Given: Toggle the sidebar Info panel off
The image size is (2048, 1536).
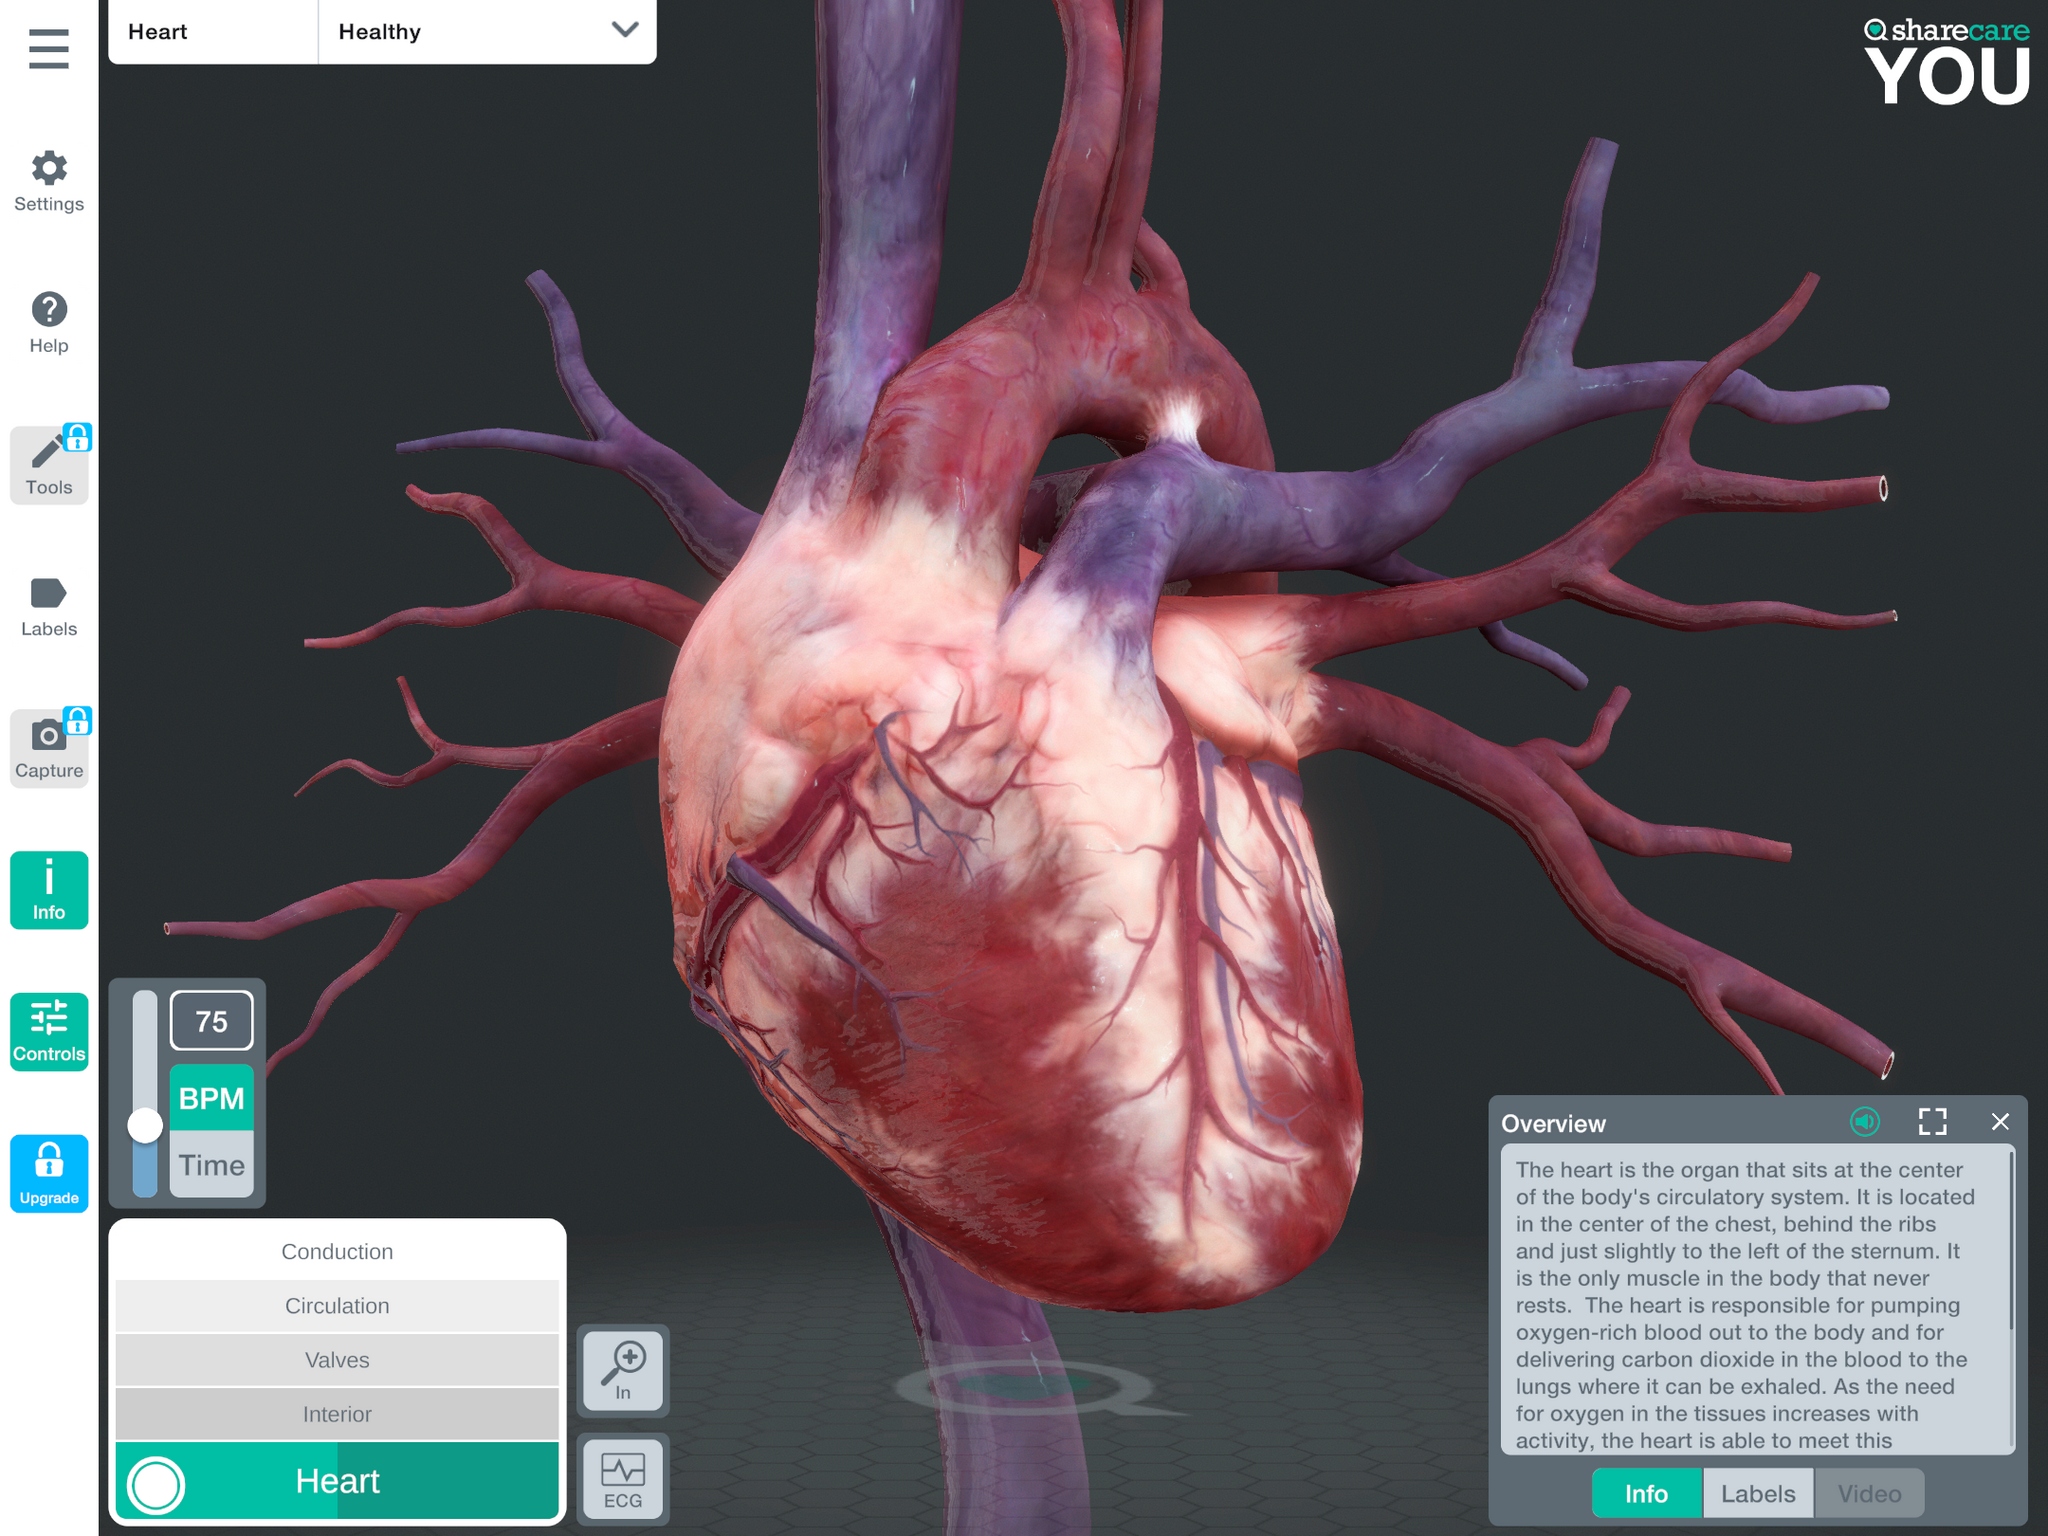Looking at the screenshot, I should click(48, 890).
